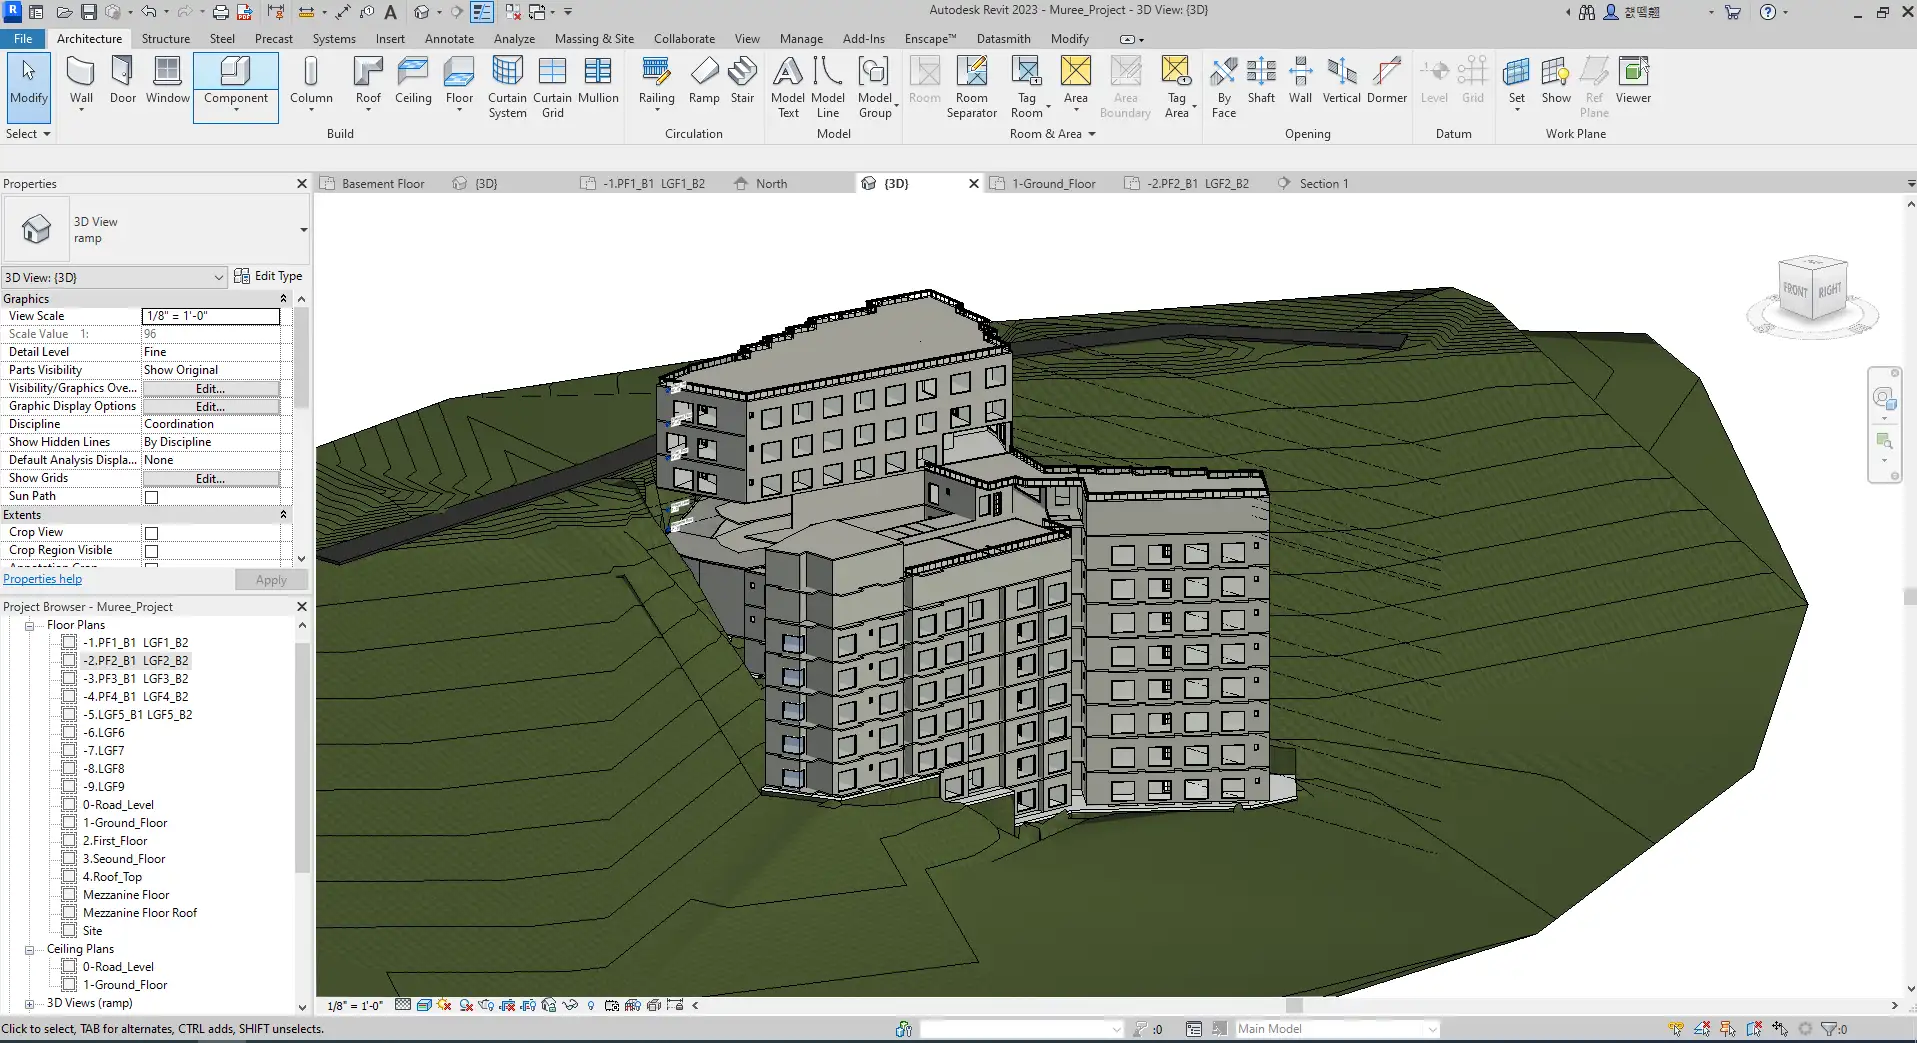The image size is (1917, 1043).
Task: Open the Properties help link
Action: (43, 579)
